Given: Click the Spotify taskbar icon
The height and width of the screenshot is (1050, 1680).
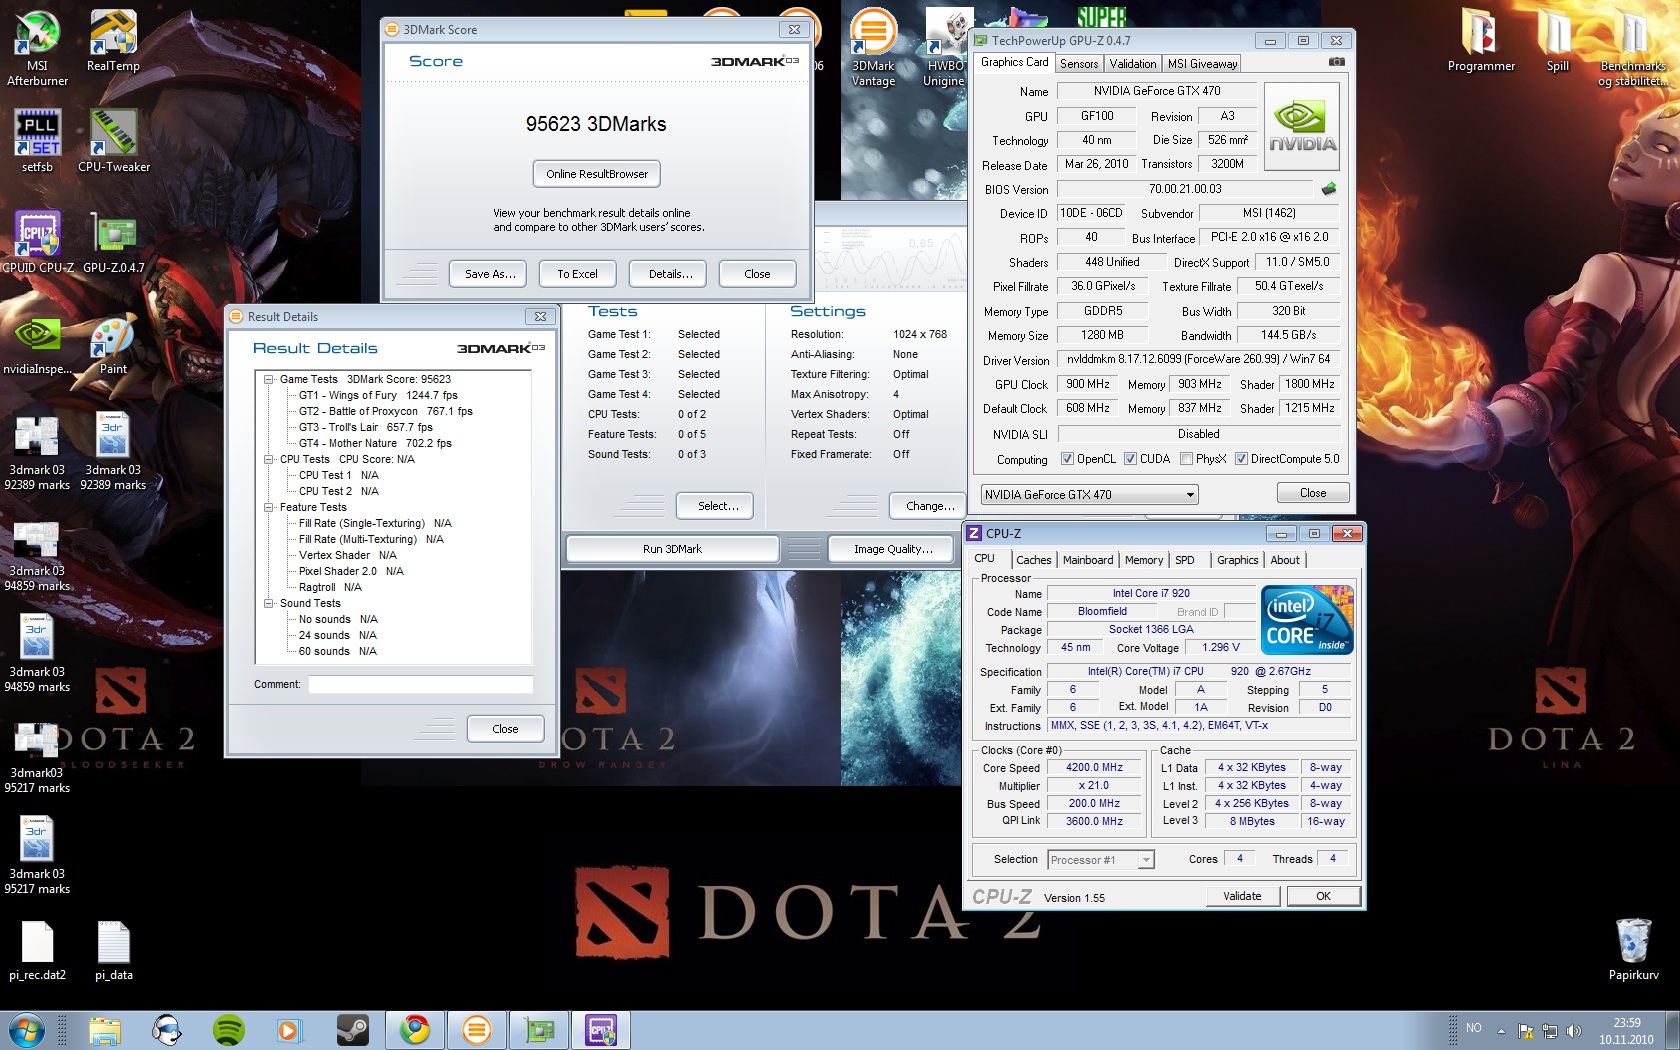Looking at the screenshot, I should pos(229,1029).
